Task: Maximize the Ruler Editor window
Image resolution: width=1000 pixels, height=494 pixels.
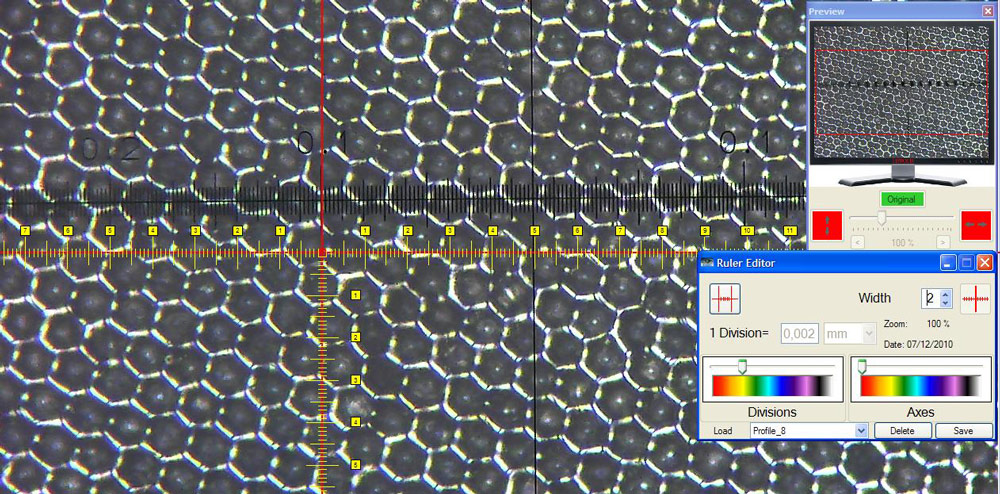Action: point(967,262)
